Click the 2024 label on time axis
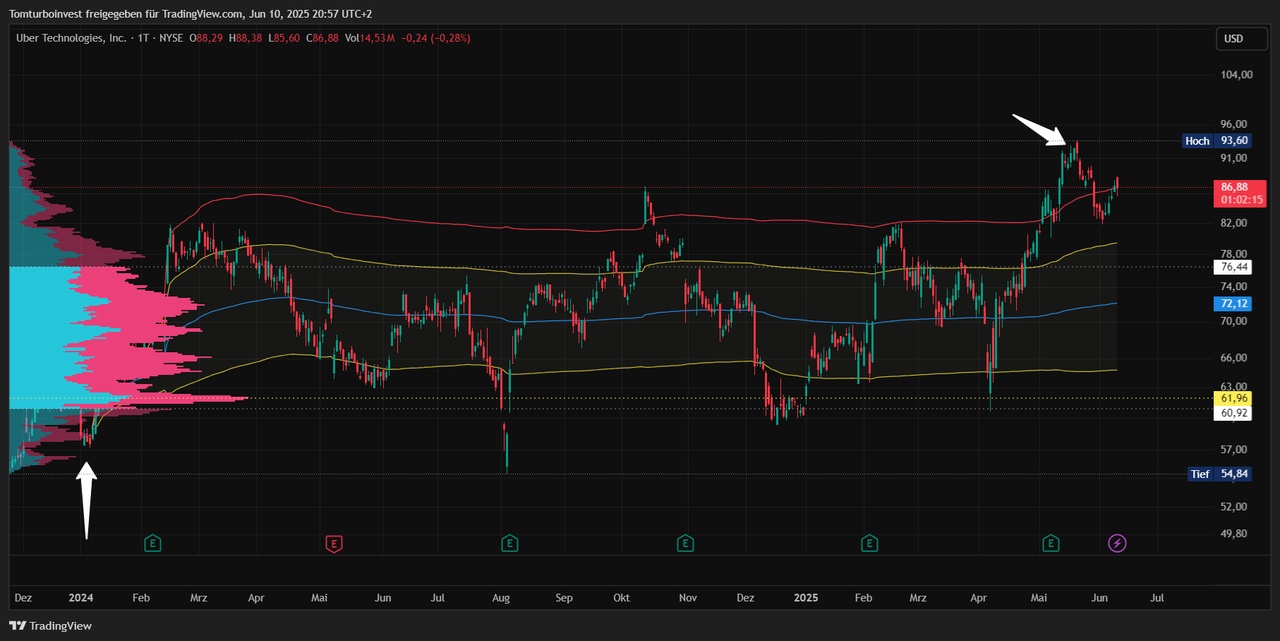1280x641 pixels. pos(81,598)
